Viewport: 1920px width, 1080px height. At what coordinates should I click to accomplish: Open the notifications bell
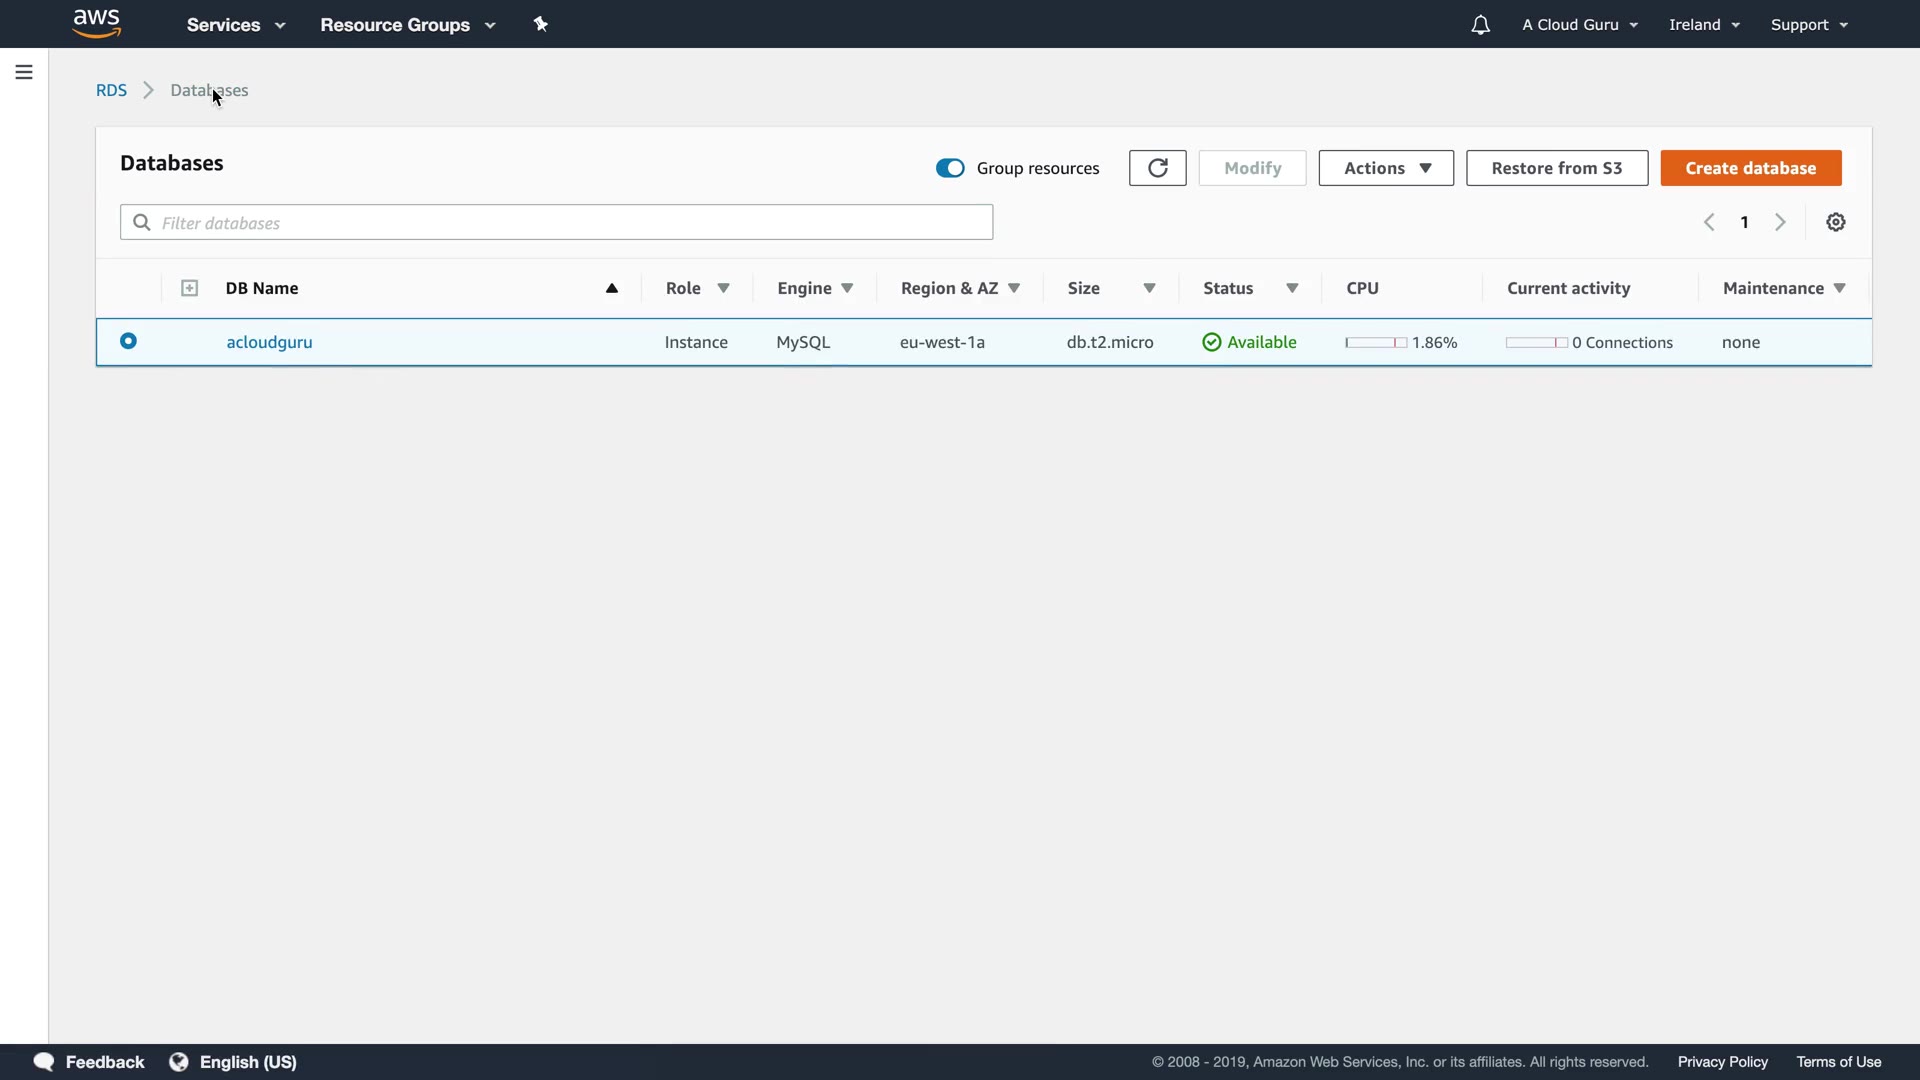[x=1480, y=25]
